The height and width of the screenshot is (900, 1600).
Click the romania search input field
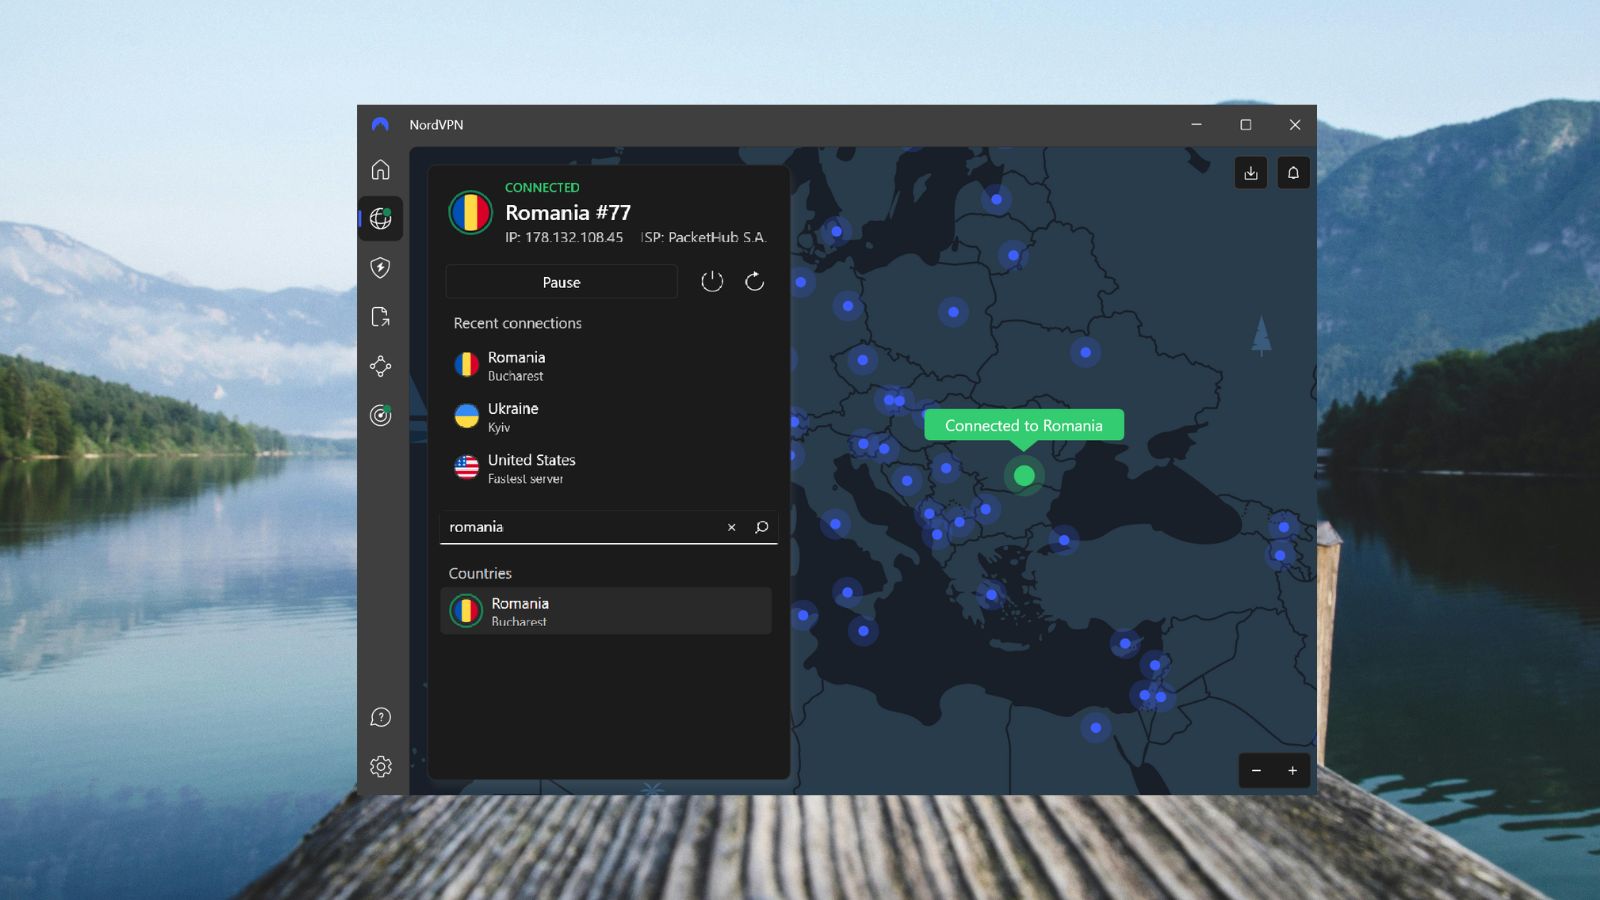click(580, 527)
